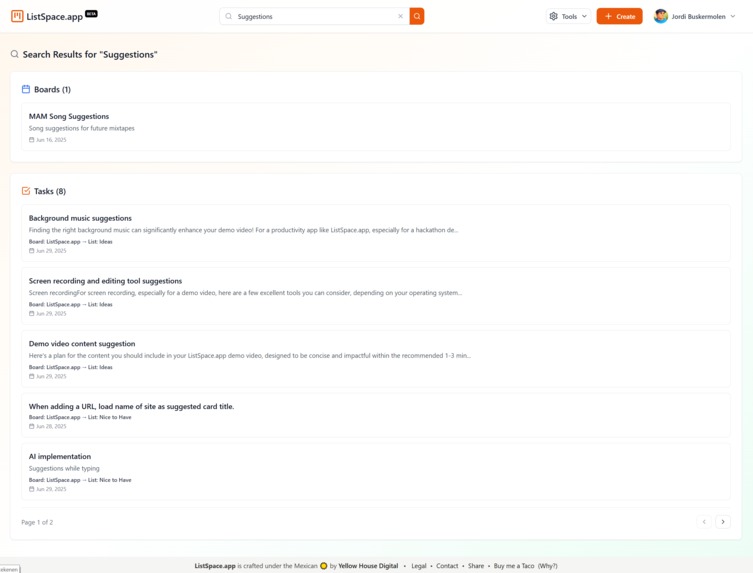
Task: Click Buy me a Taco link
Action: pos(514,566)
